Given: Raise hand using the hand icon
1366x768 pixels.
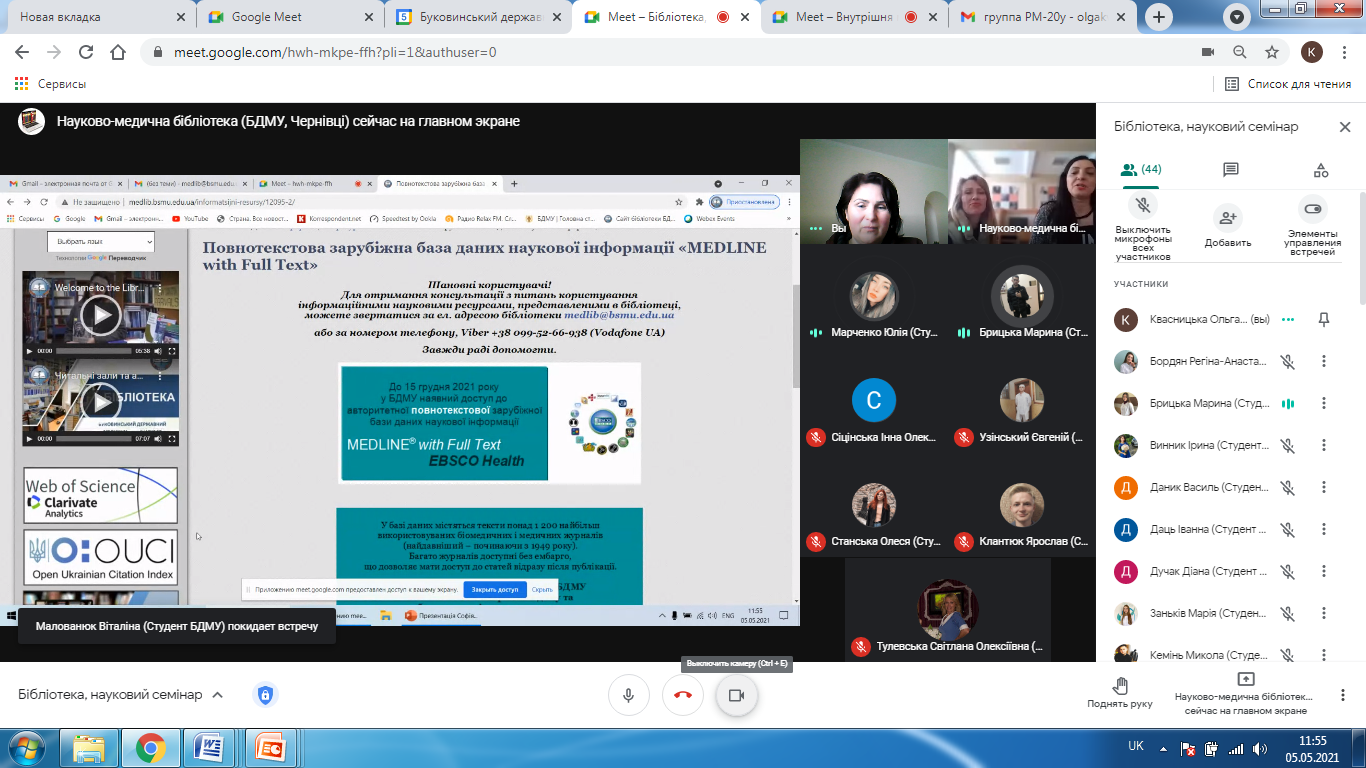Looking at the screenshot, I should click(x=1120, y=686).
